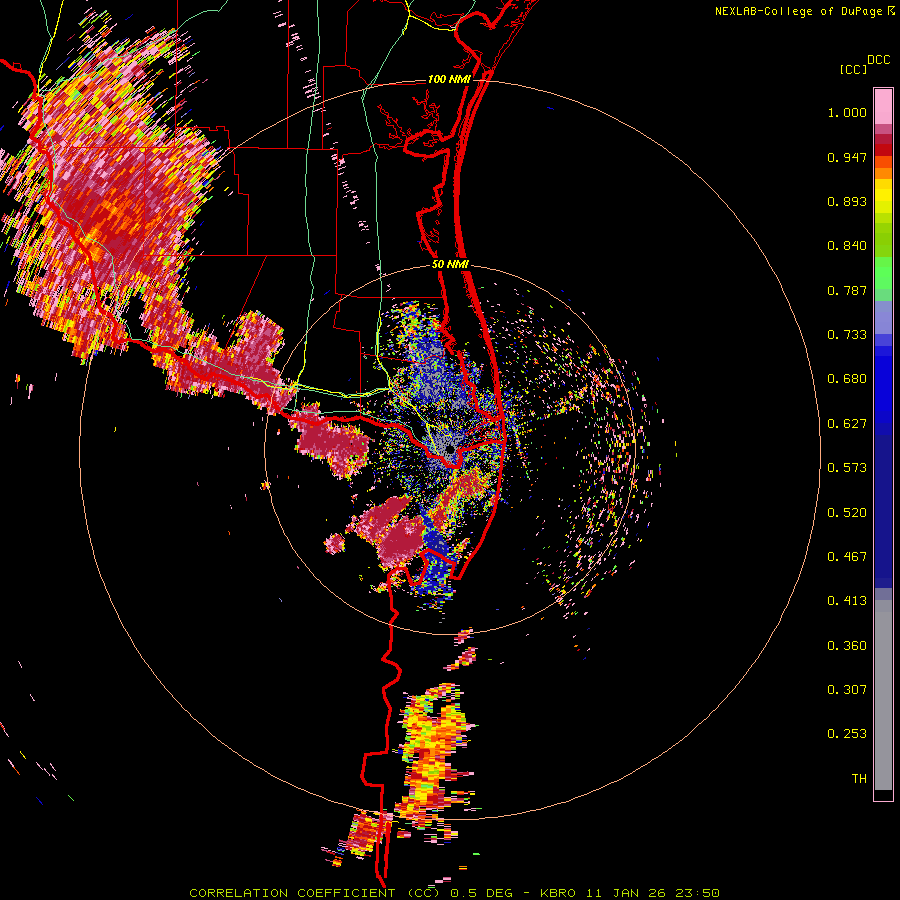Screen dimensions: 900x900
Task: Pick the gray band of the color bar
Action: click(x=883, y=695)
